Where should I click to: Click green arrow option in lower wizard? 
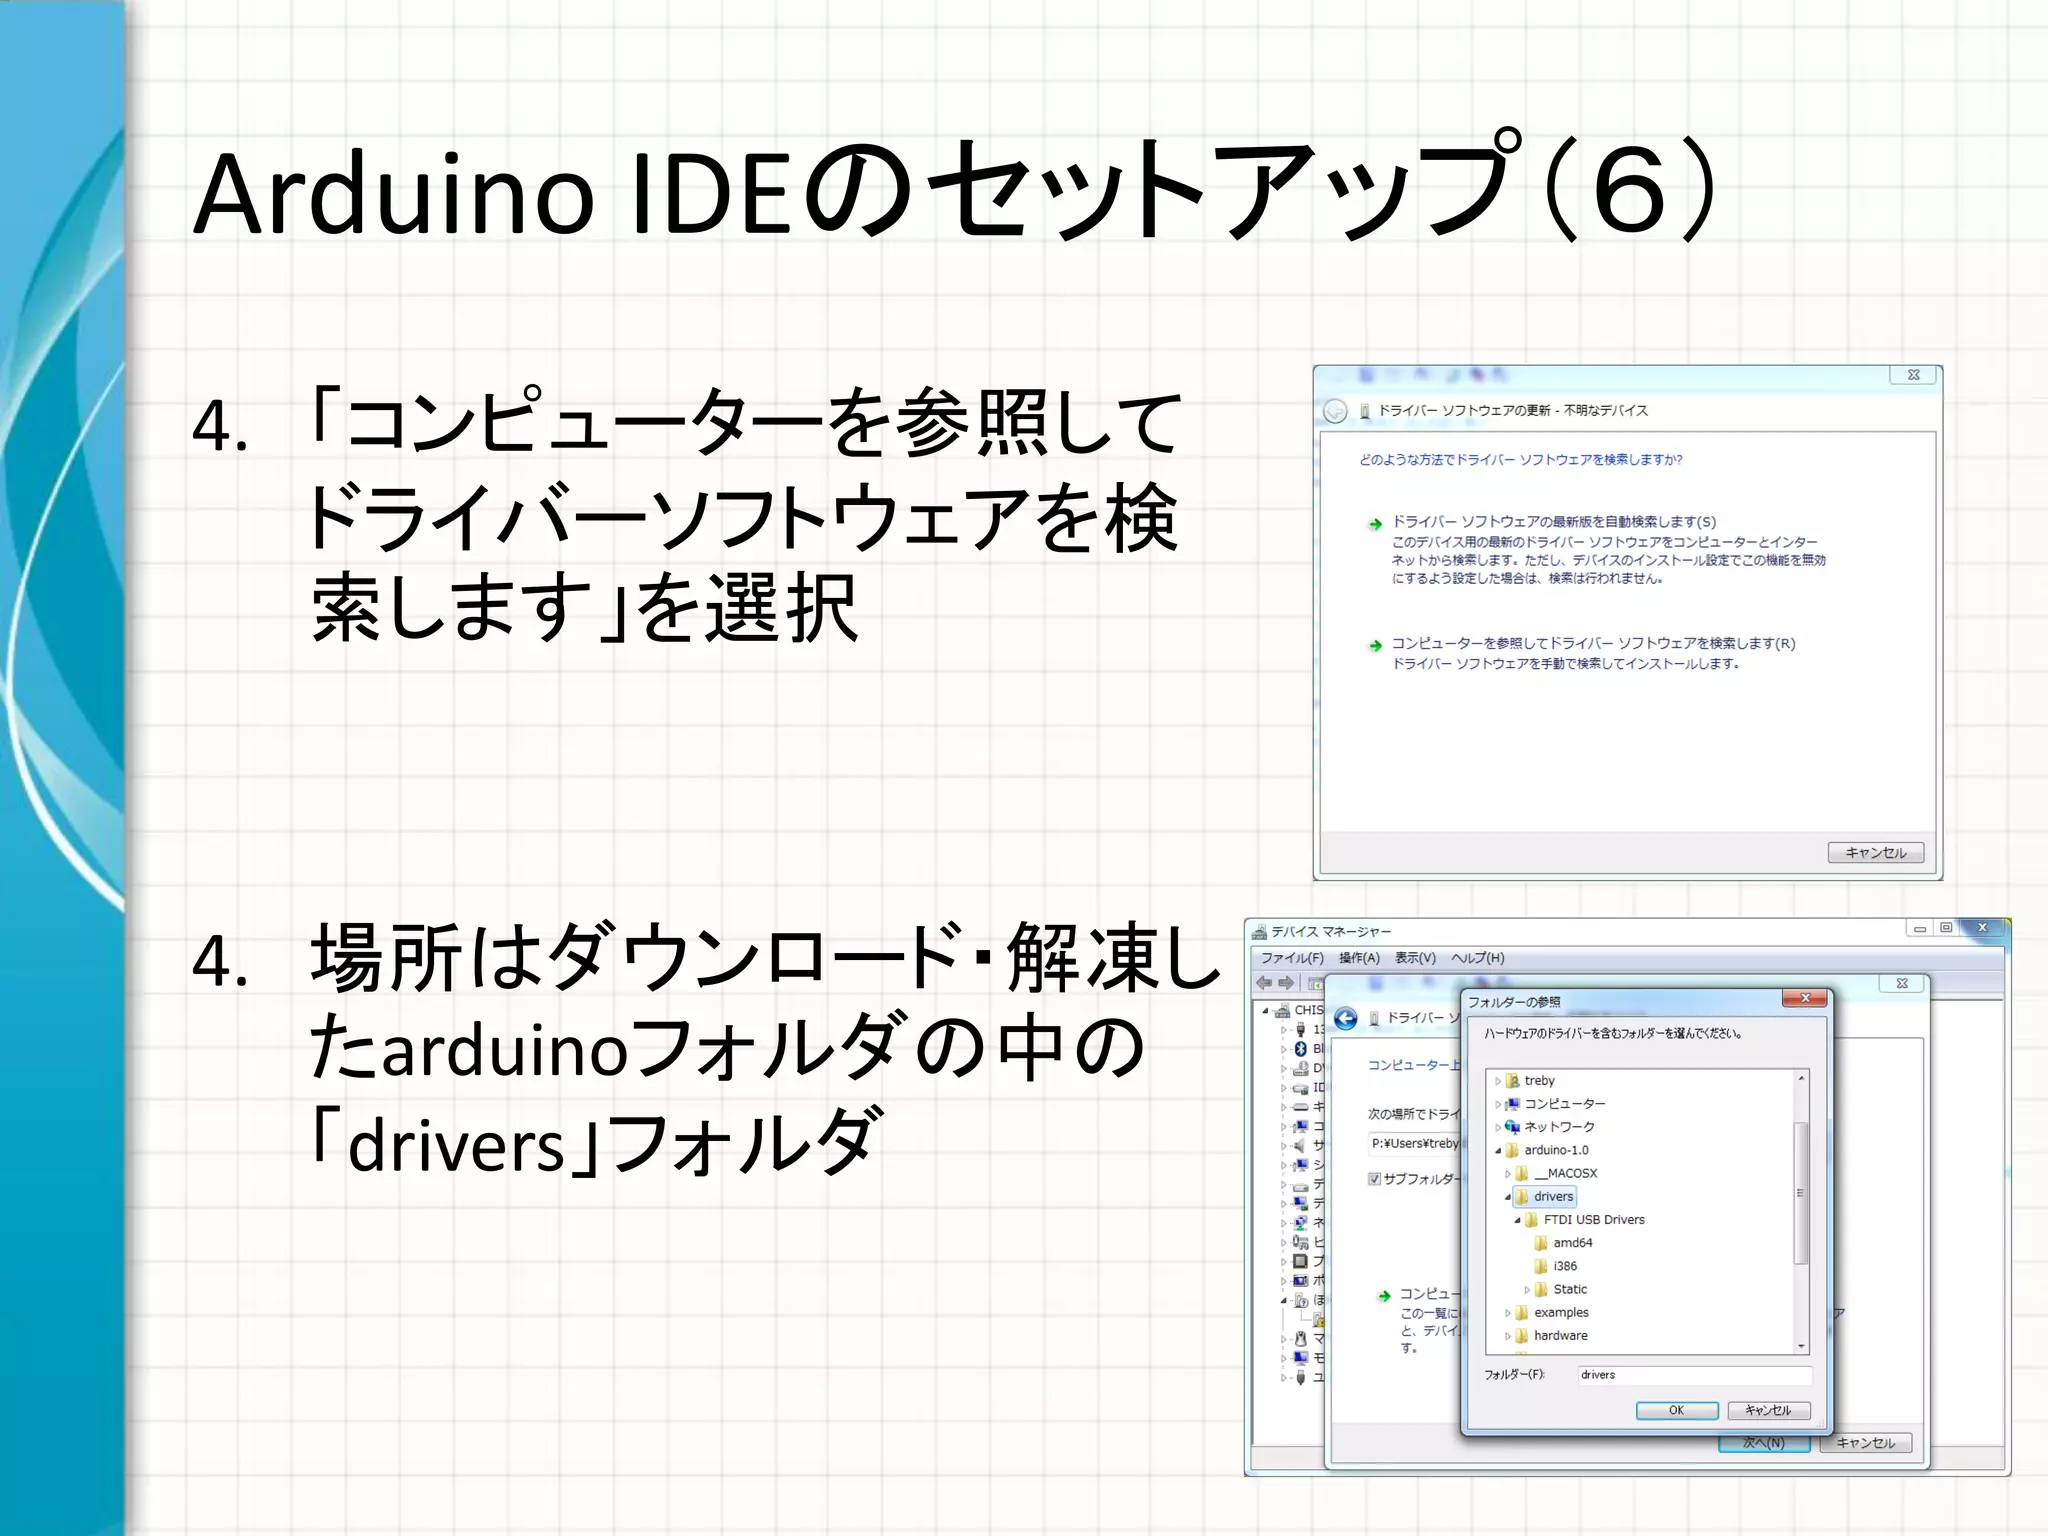pyautogui.click(x=1384, y=1296)
